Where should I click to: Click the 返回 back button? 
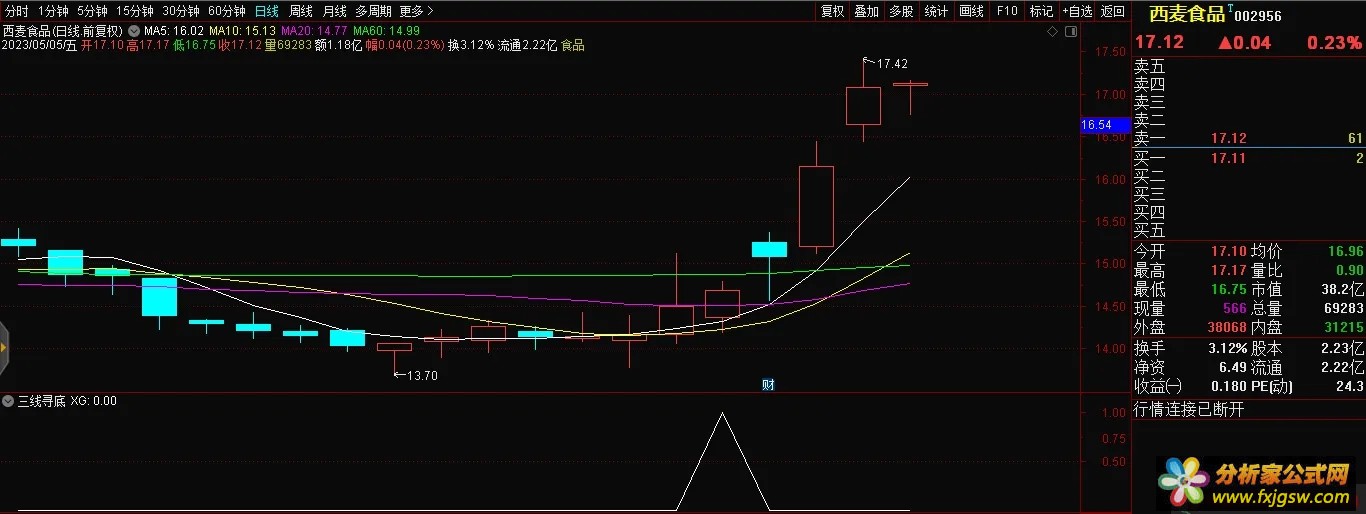(x=1112, y=12)
